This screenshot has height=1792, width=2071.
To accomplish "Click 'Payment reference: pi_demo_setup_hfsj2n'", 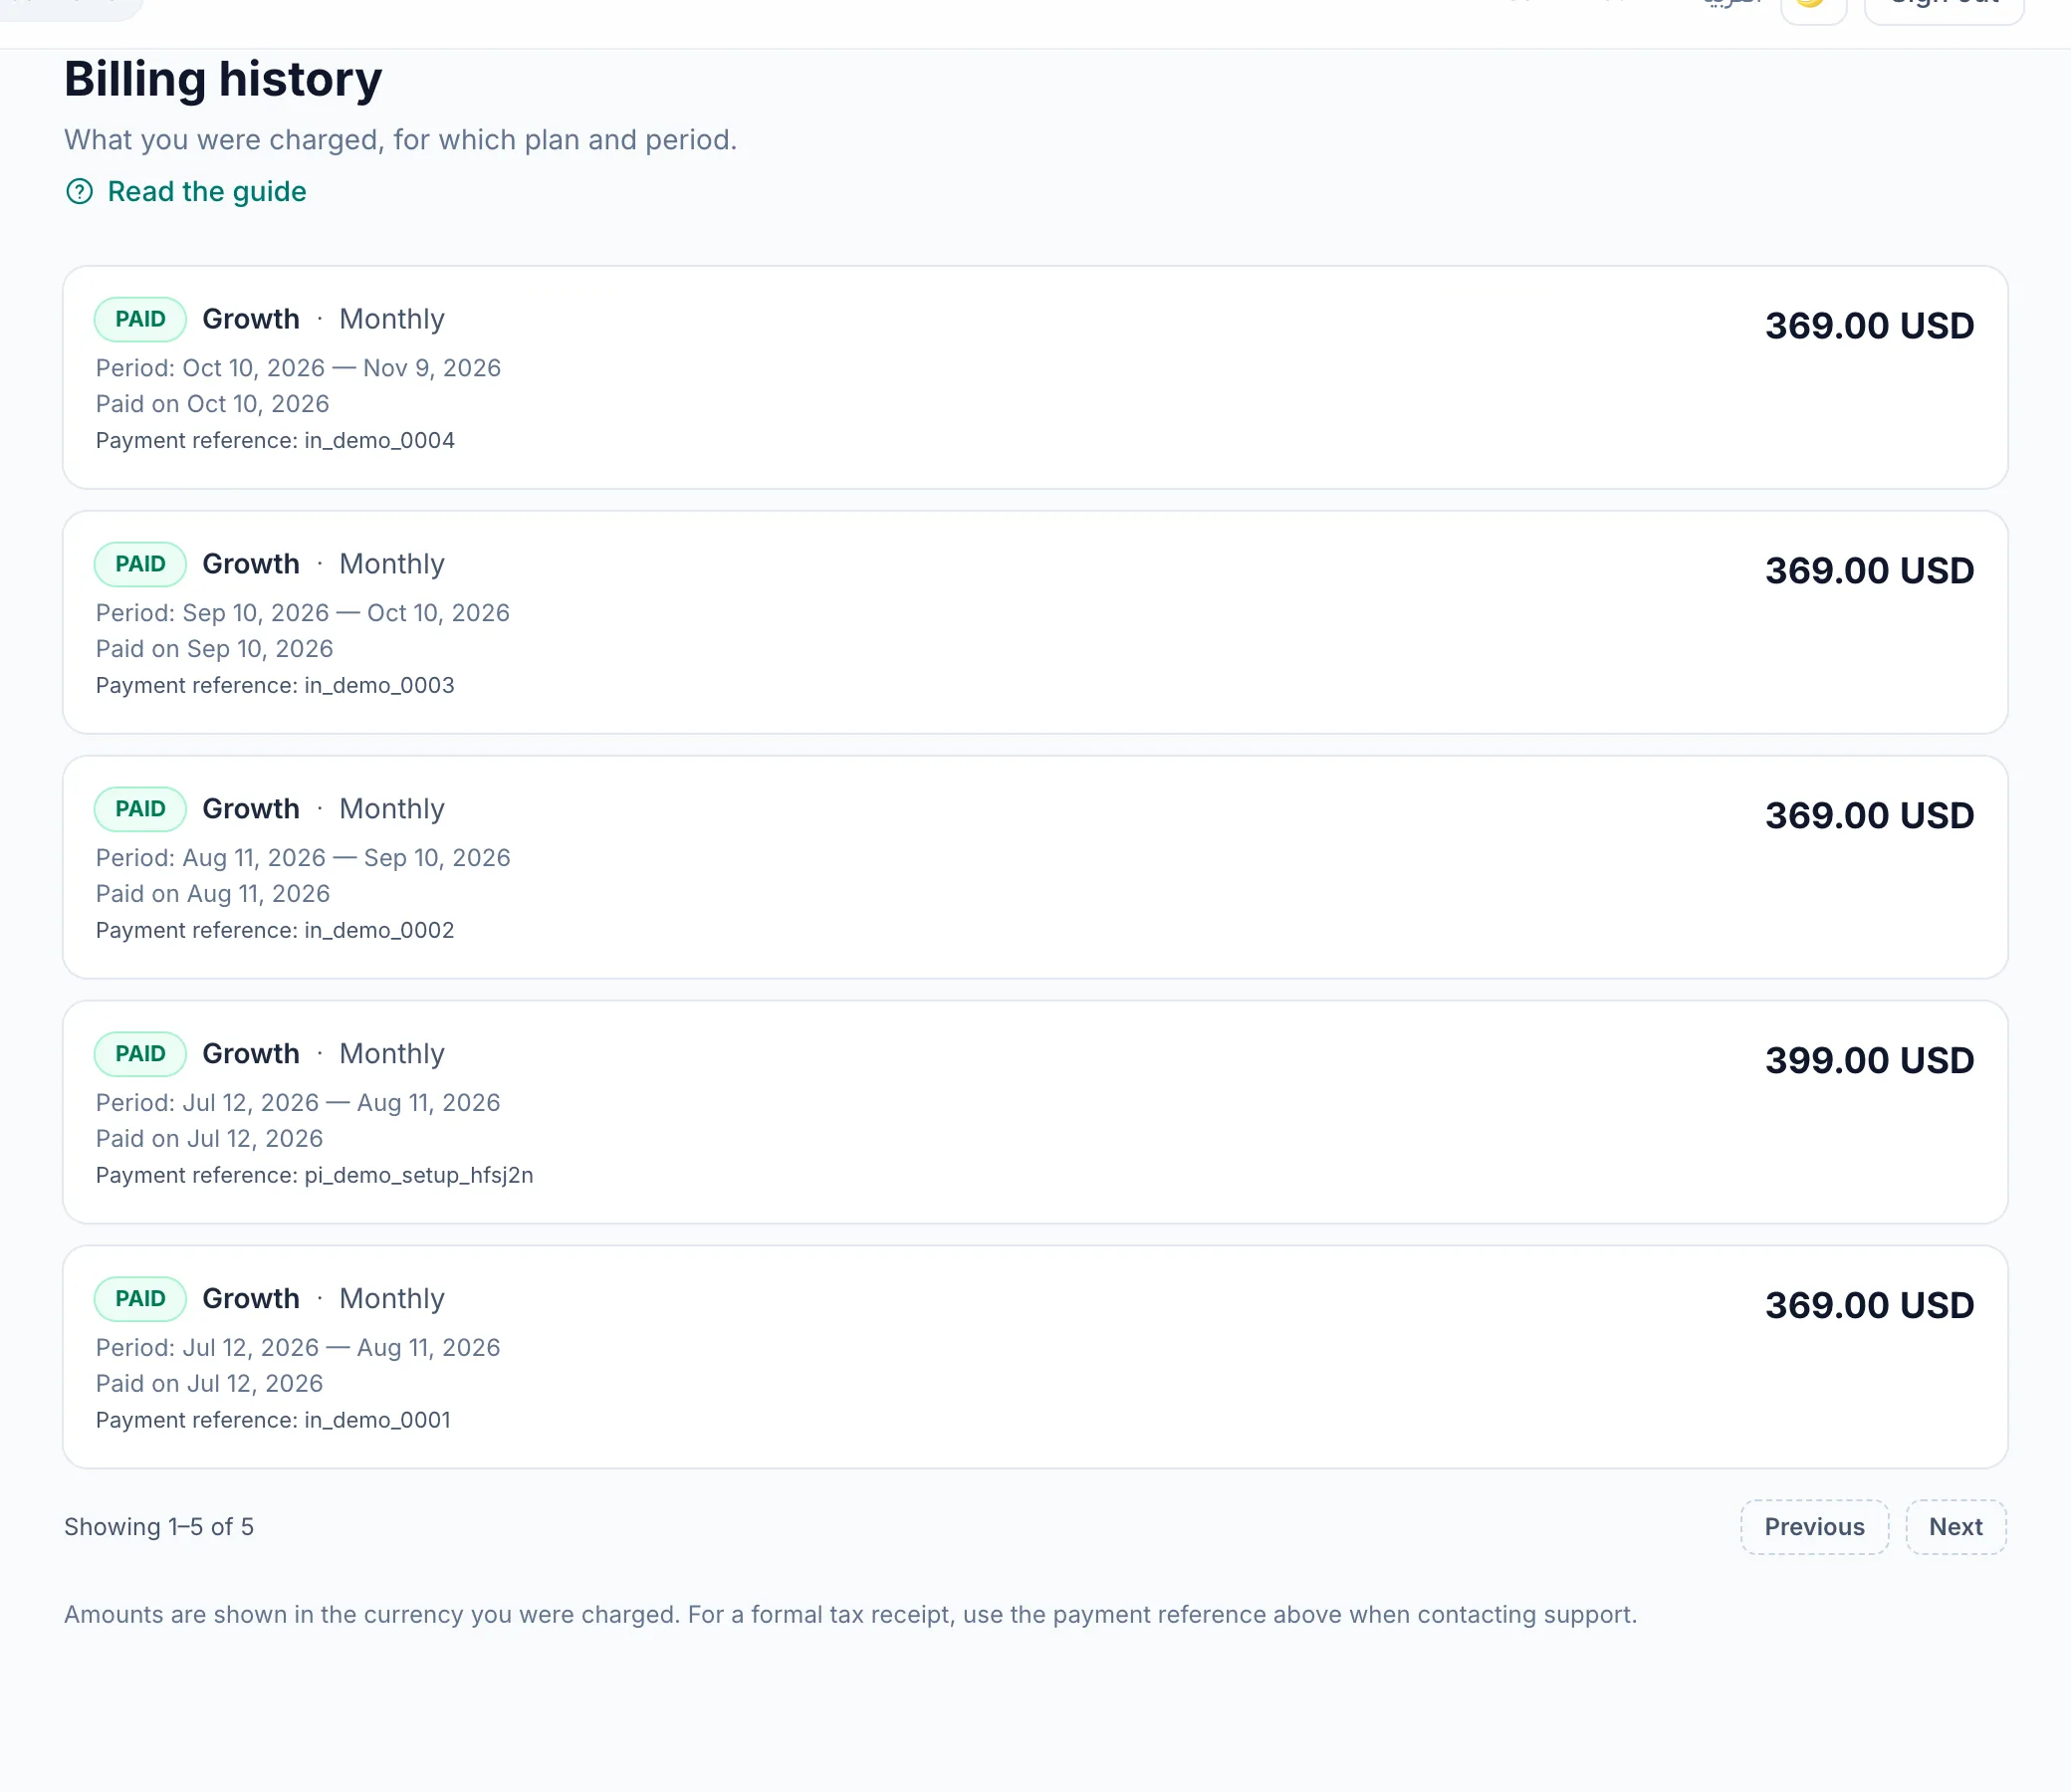I will click(x=314, y=1176).
